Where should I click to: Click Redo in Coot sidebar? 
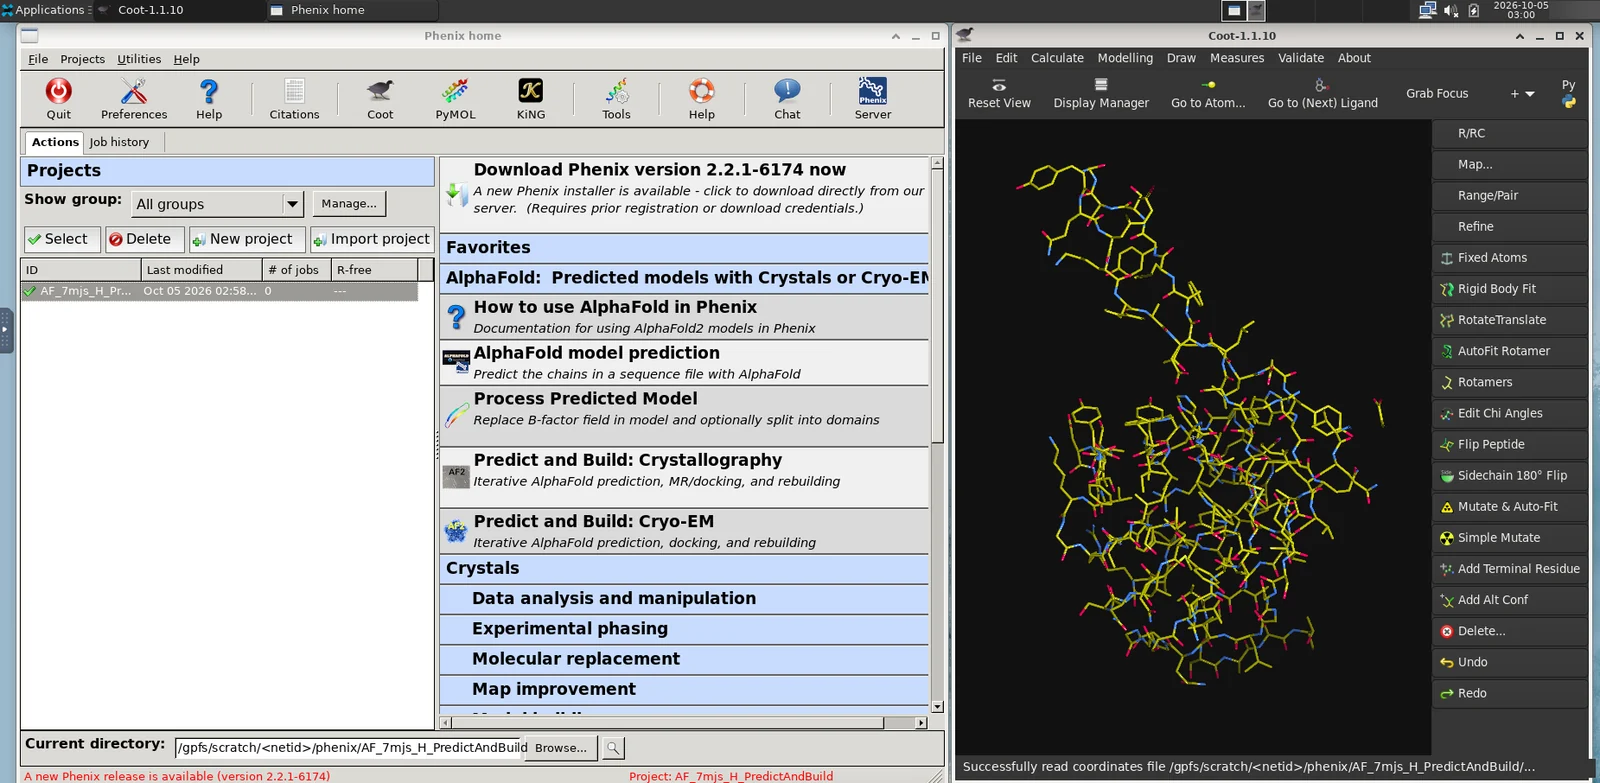(1510, 693)
